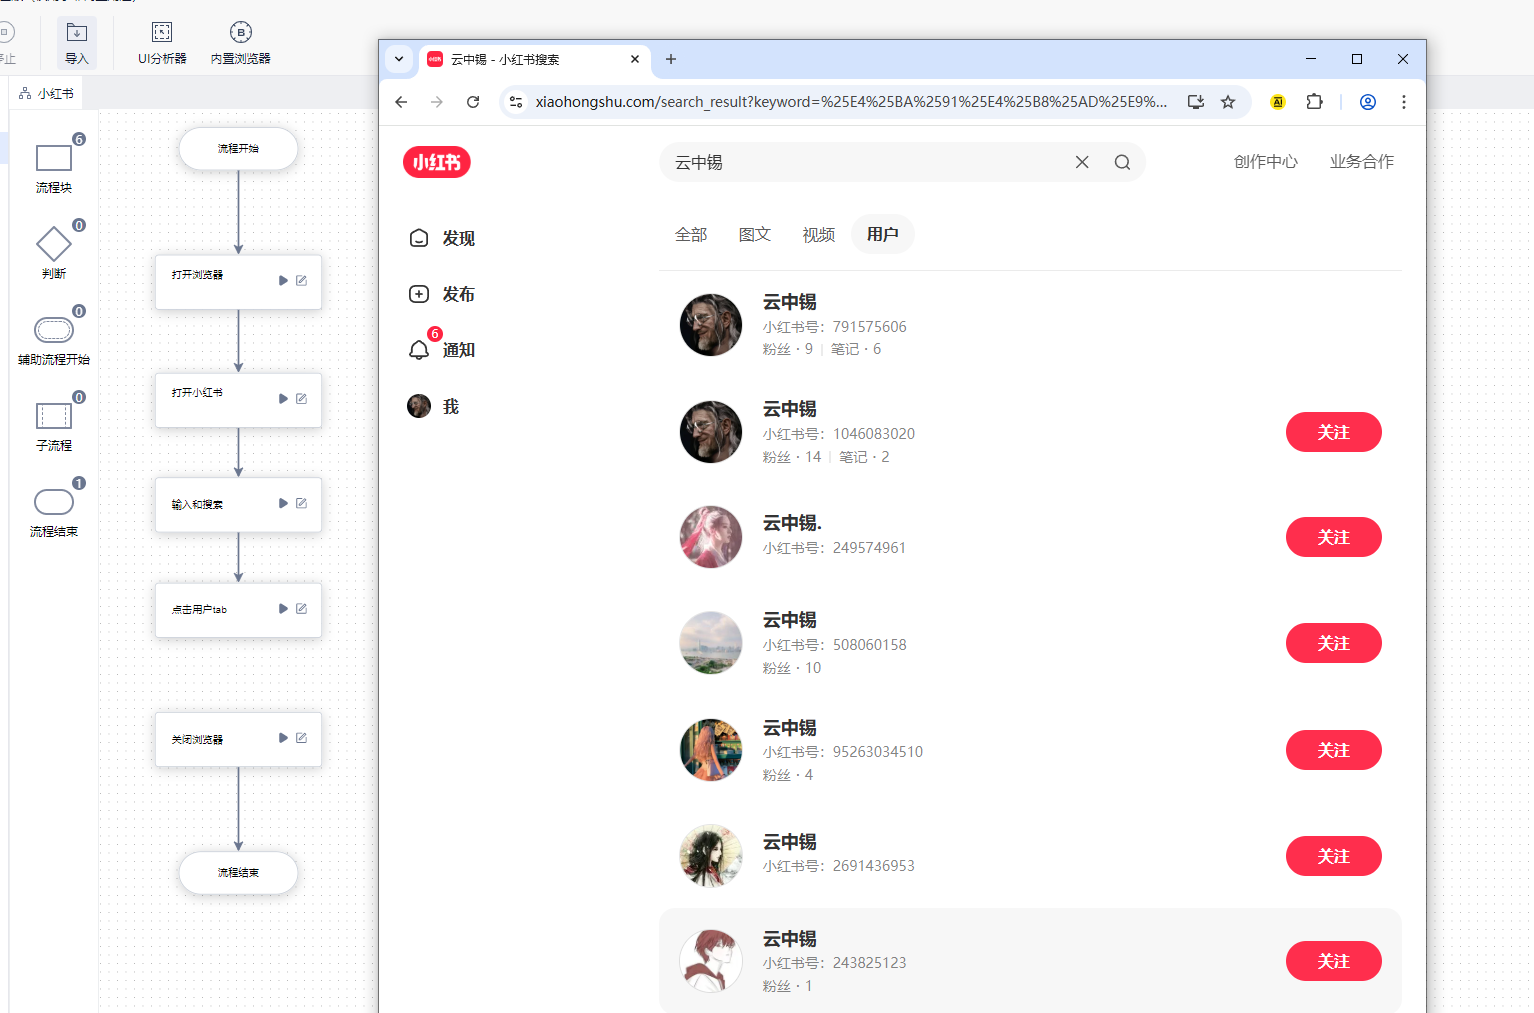Screen dimensions: 1534x1013
Task: Open the browser extensions puzzle menu
Action: tap(1314, 102)
